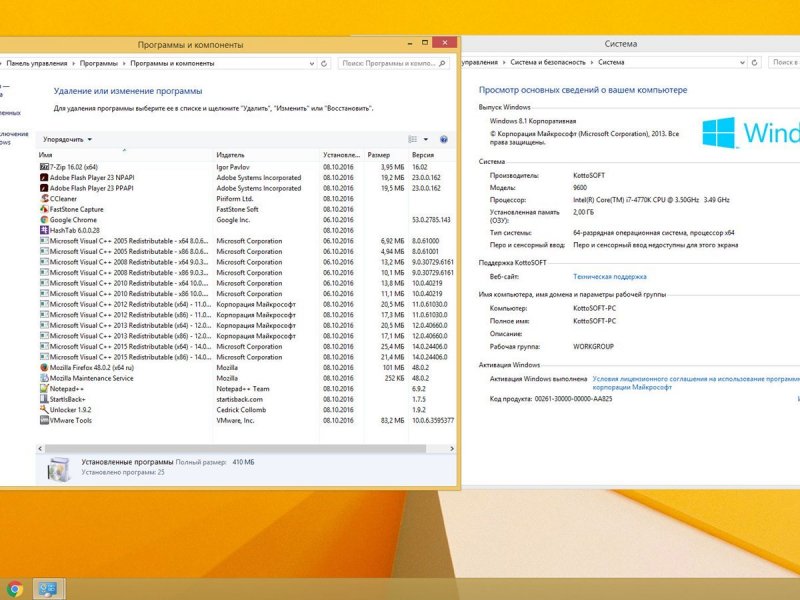The width and height of the screenshot is (800, 600).
Task: Select Visual C++ 2015 (x86) installer icon
Action: coord(44,357)
